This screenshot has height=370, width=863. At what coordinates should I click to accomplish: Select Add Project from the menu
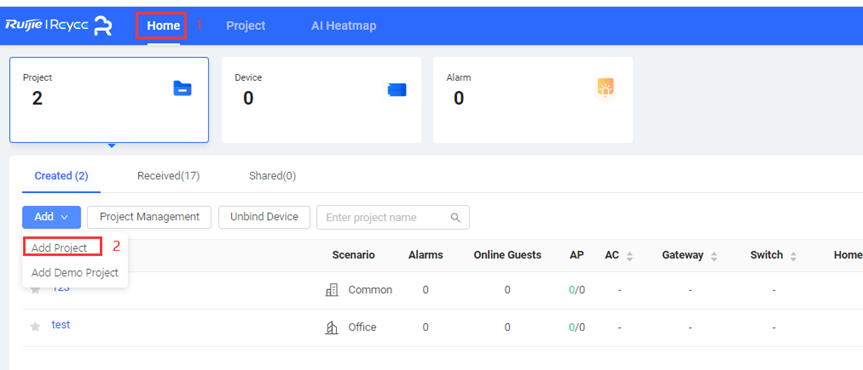point(59,248)
